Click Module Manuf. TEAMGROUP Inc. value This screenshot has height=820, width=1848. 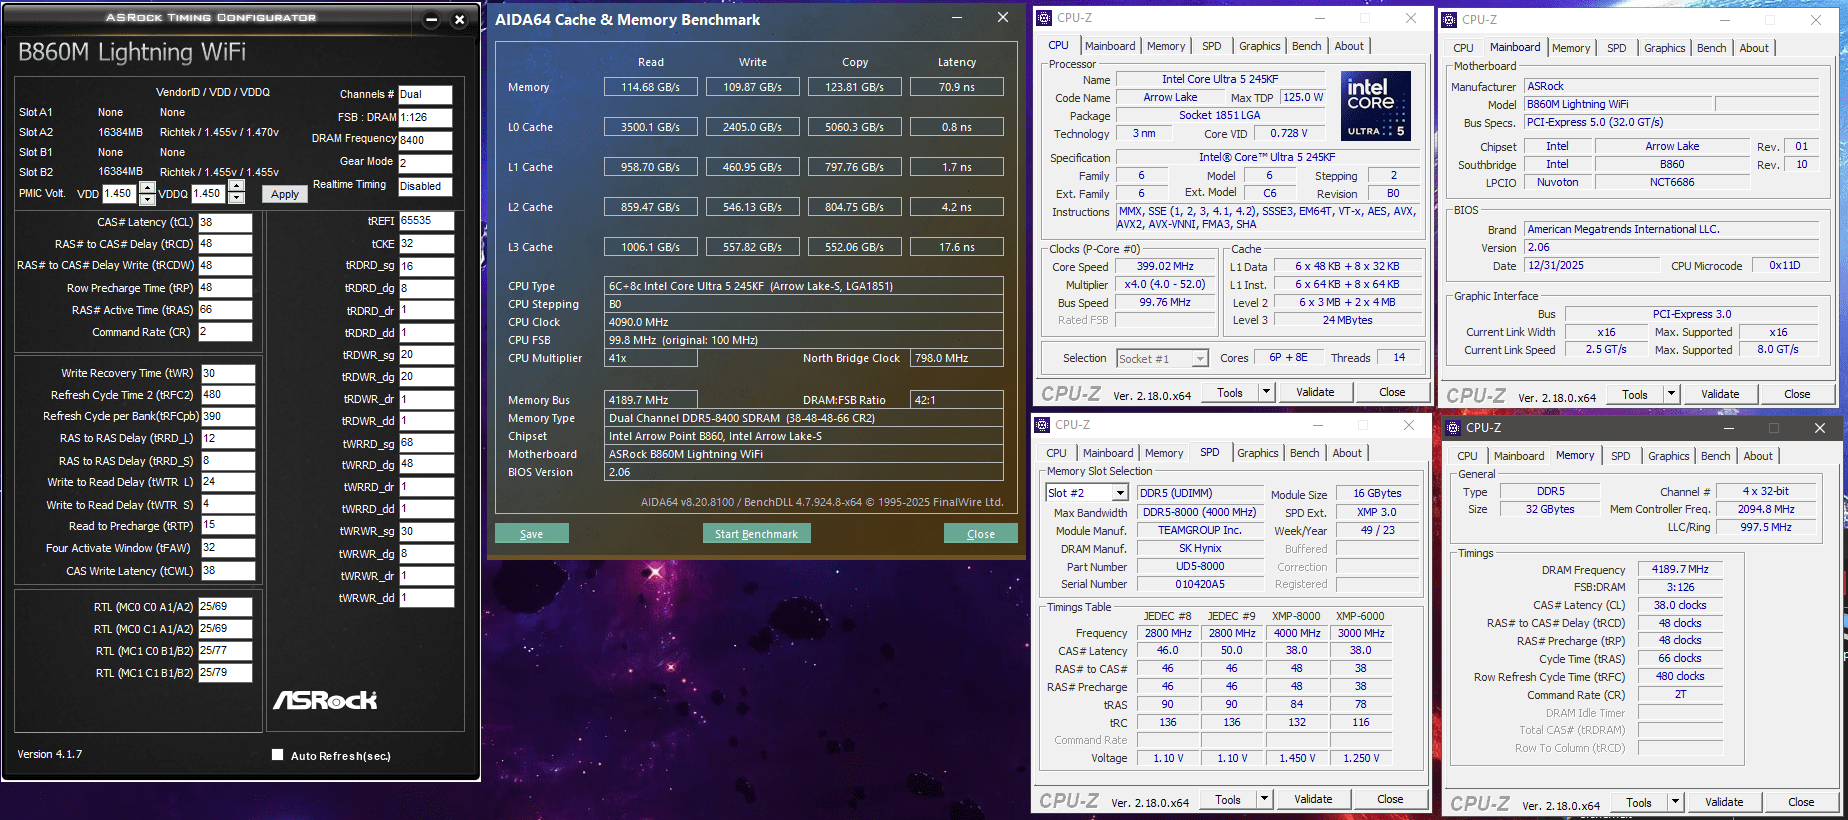[1200, 530]
